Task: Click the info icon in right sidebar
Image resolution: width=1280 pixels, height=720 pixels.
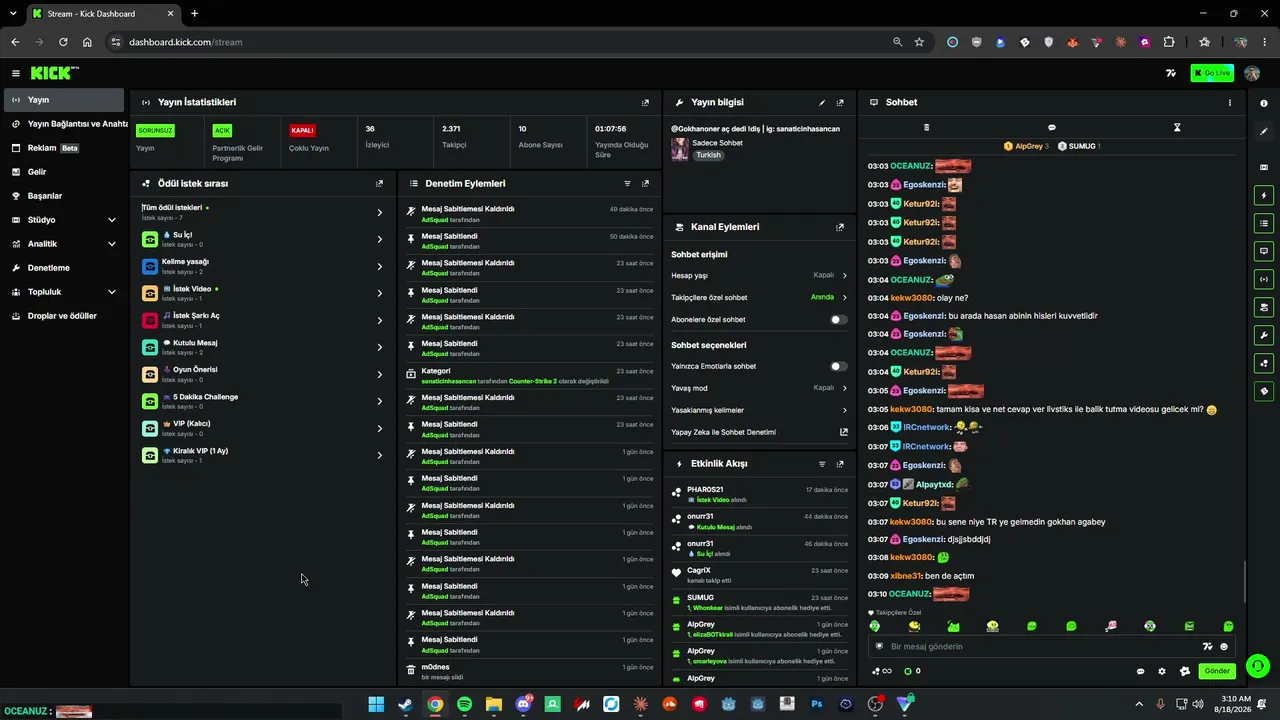Action: tap(1264, 103)
